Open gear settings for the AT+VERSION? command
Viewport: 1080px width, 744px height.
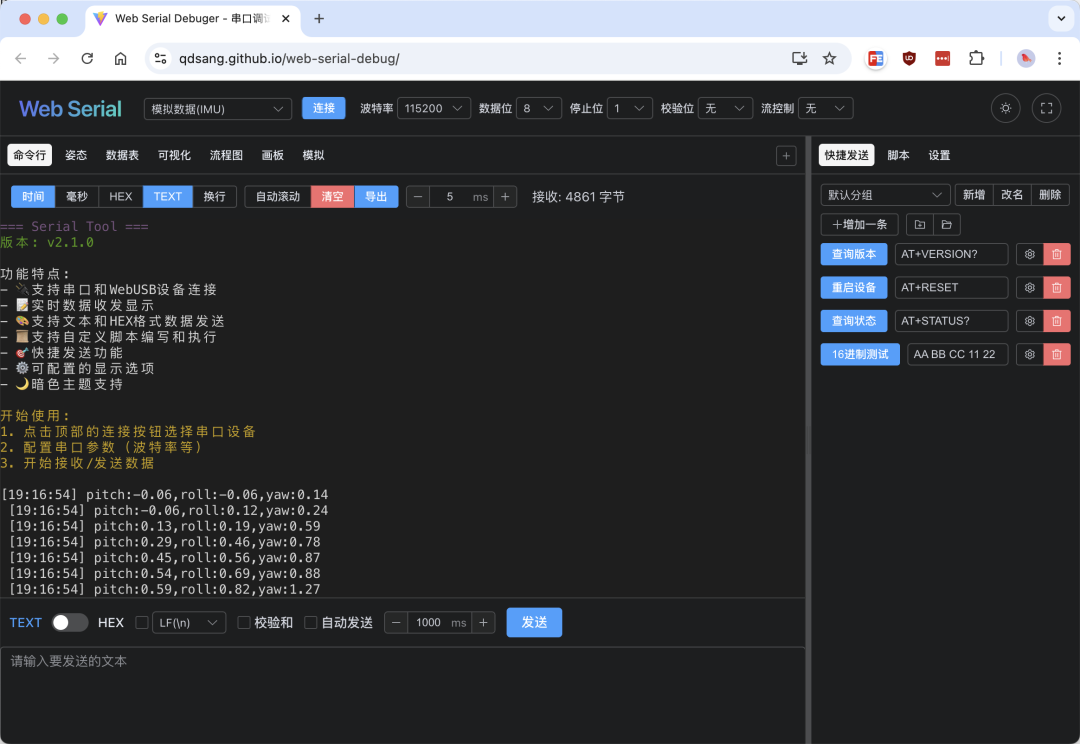tap(1029, 254)
